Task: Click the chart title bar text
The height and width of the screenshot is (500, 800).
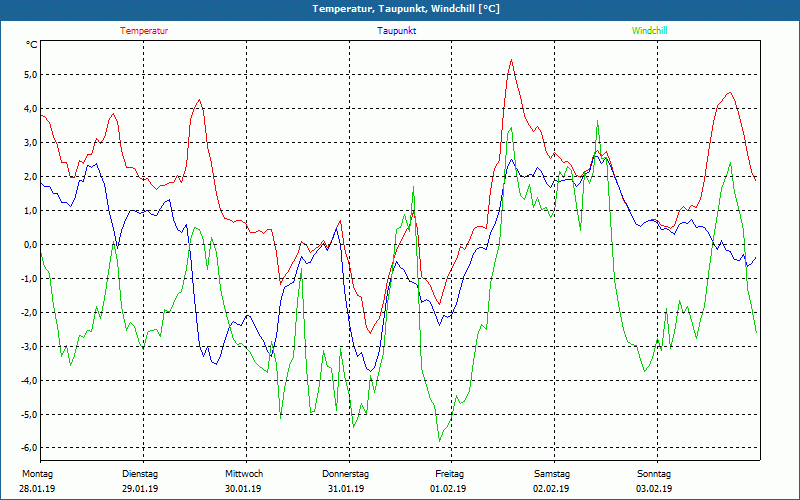Action: click(400, 9)
